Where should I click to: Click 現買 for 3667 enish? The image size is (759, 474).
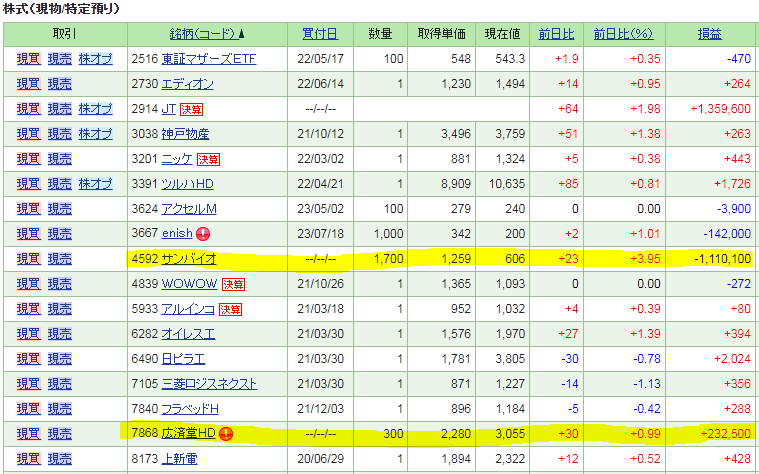(29, 234)
